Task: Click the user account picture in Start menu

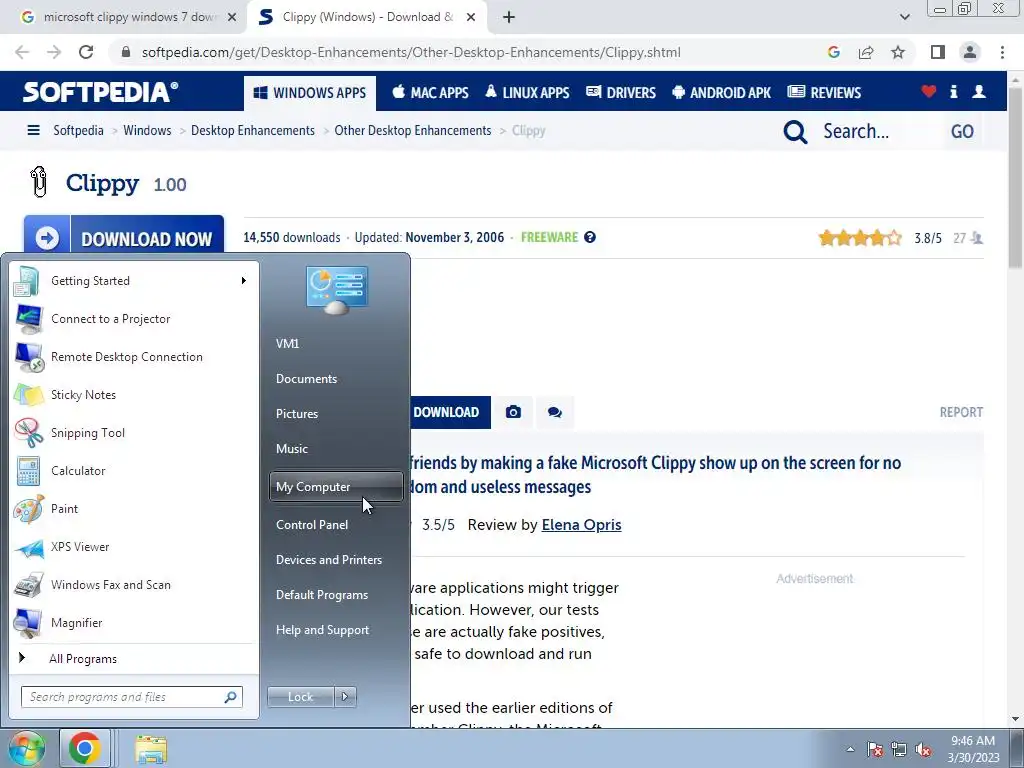Action: point(337,289)
